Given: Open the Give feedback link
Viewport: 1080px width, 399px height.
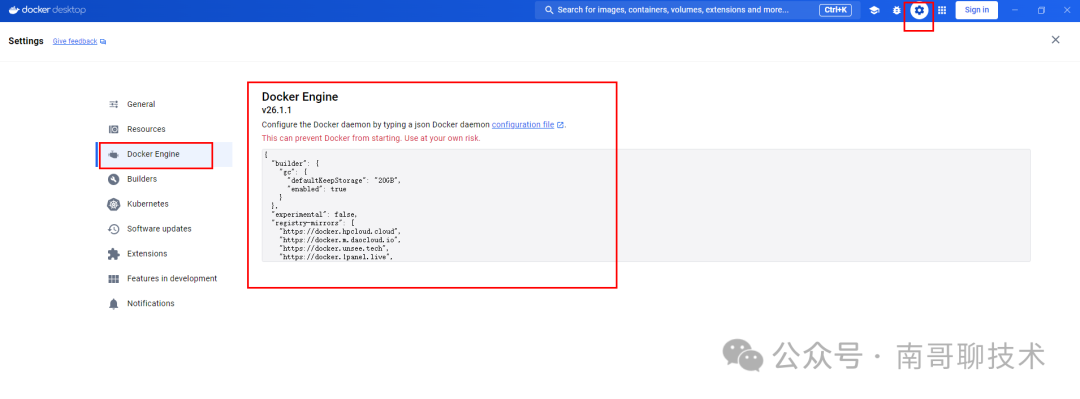Looking at the screenshot, I should click(75, 41).
